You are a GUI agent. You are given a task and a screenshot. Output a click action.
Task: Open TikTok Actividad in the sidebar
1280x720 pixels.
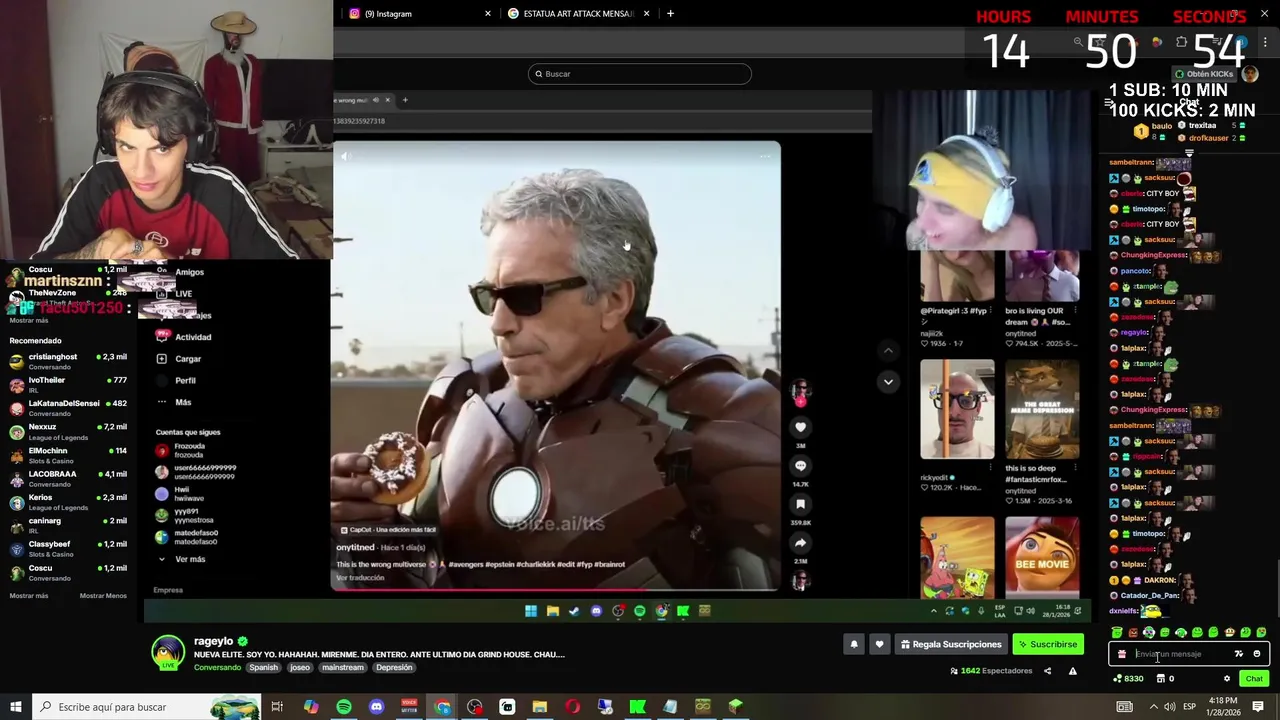click(x=184, y=337)
